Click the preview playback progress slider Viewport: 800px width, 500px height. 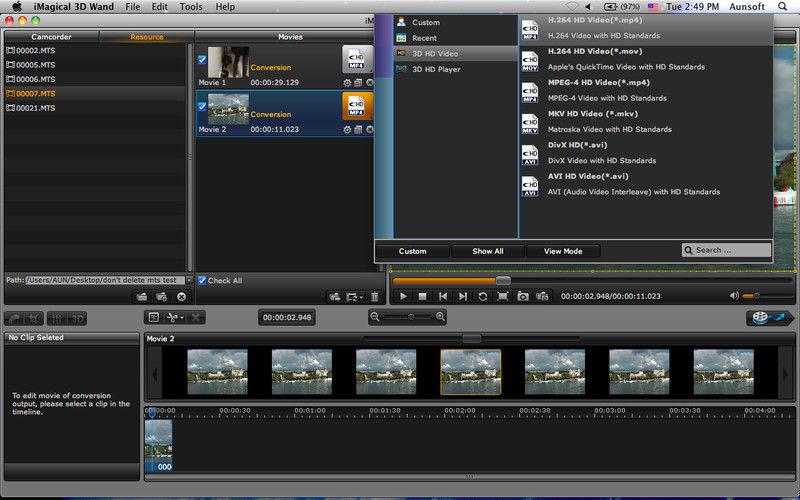pos(592,281)
